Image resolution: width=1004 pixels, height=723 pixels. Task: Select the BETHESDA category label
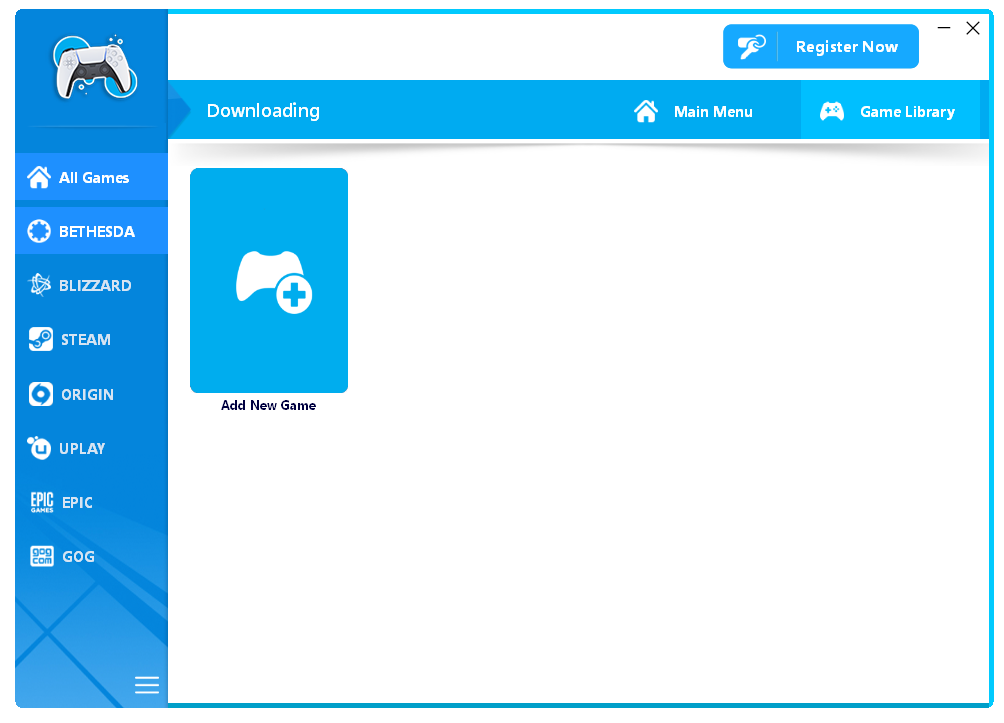pyautogui.click(x=97, y=232)
